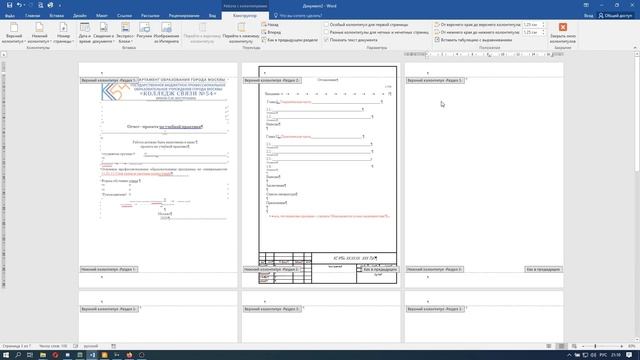Adjust the footer-from-bottom distance spinner arrows
Viewport: 640px width, 360px height.
click(x=543, y=32)
